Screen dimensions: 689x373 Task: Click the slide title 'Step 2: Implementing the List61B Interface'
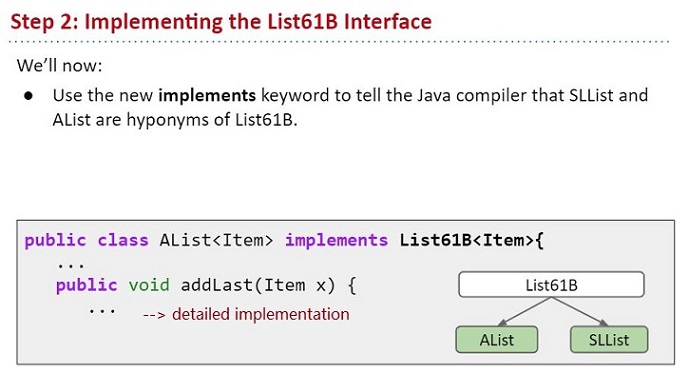coord(221,22)
